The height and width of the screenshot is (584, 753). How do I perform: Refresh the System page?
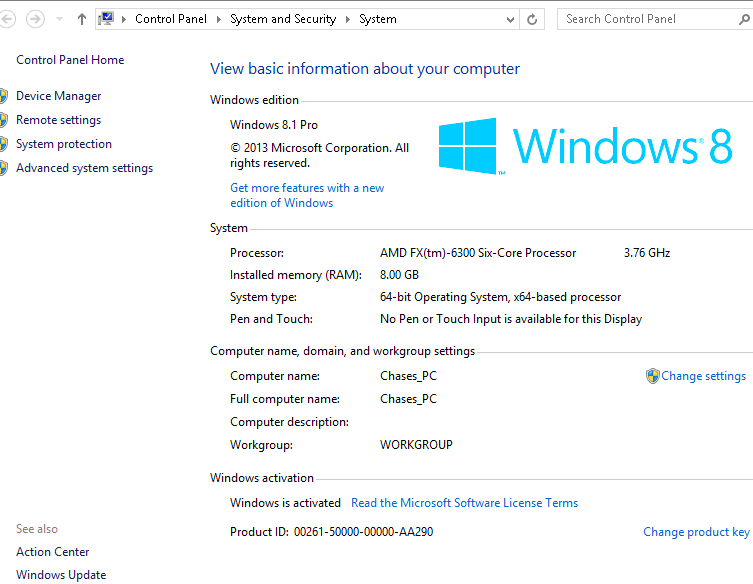tap(532, 20)
